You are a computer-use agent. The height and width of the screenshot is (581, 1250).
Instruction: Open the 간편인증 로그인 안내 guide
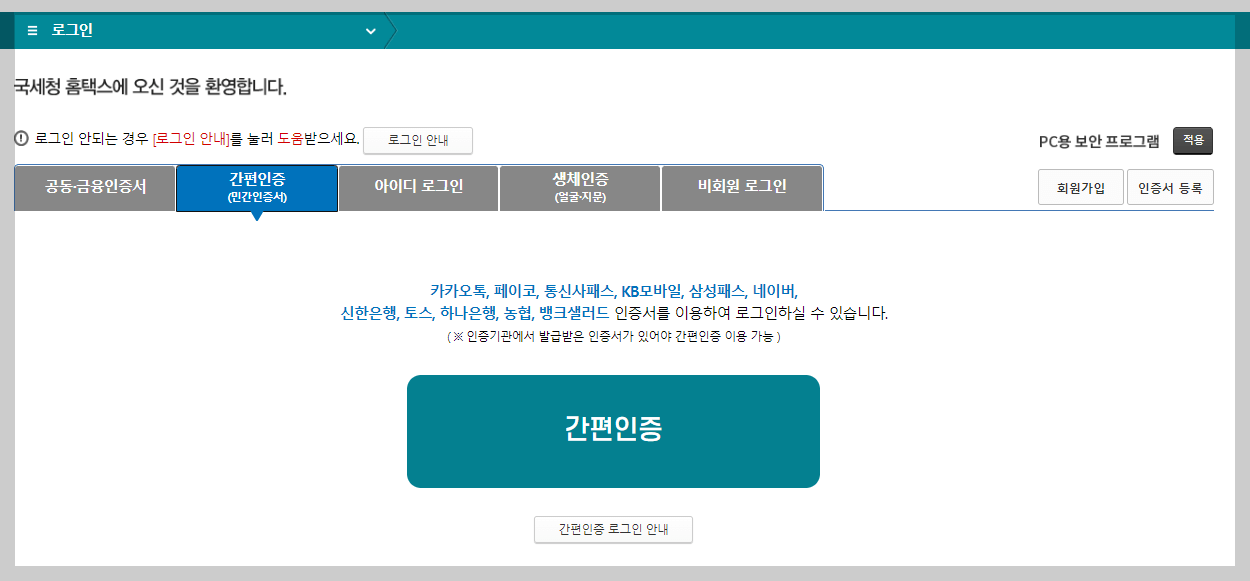(613, 529)
